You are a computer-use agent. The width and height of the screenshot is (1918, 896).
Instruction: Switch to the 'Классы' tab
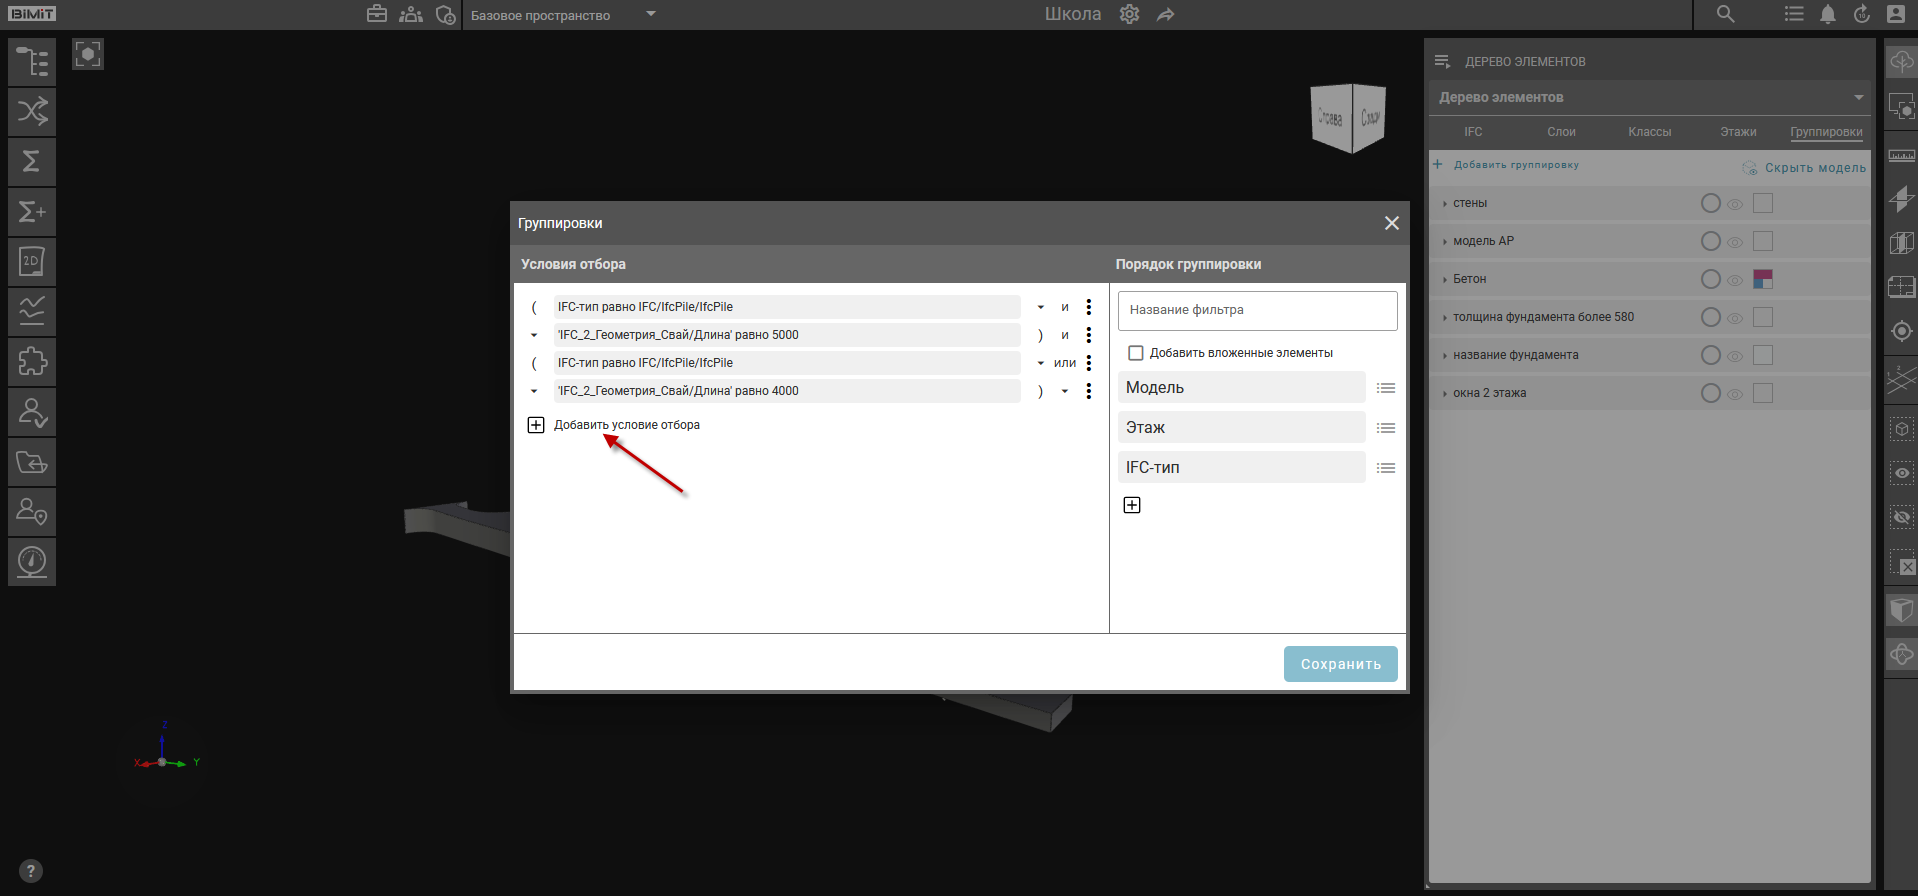click(x=1649, y=132)
